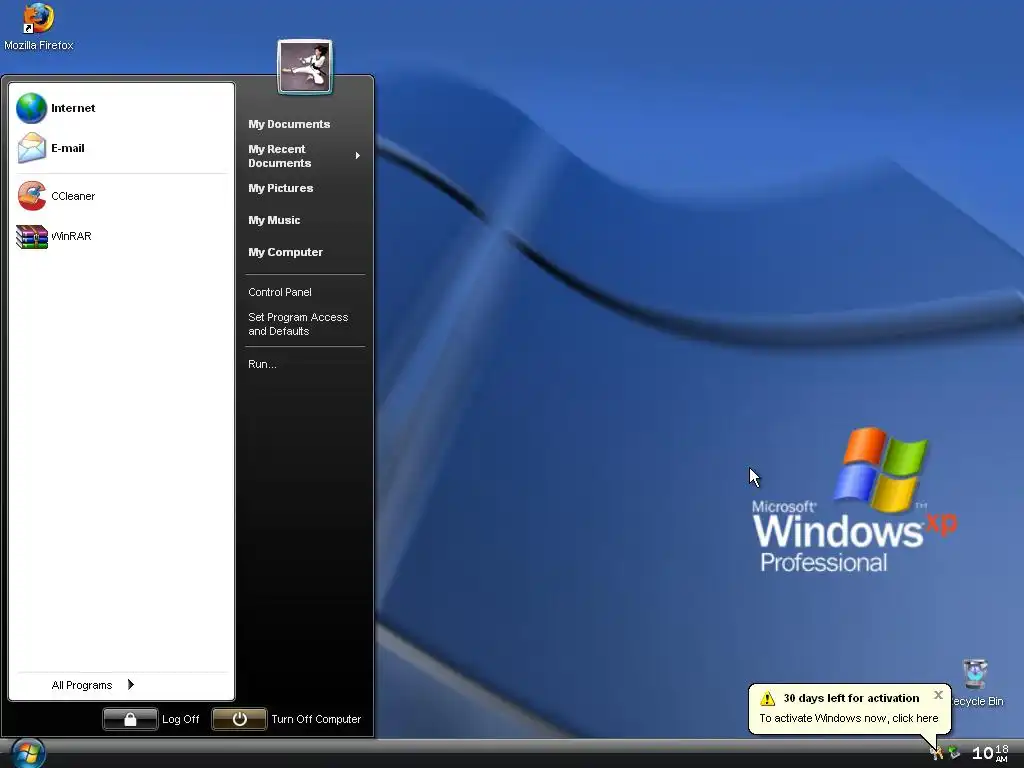Expand the My Recent Documents submenu arrow
The width and height of the screenshot is (1024, 768).
click(x=357, y=155)
